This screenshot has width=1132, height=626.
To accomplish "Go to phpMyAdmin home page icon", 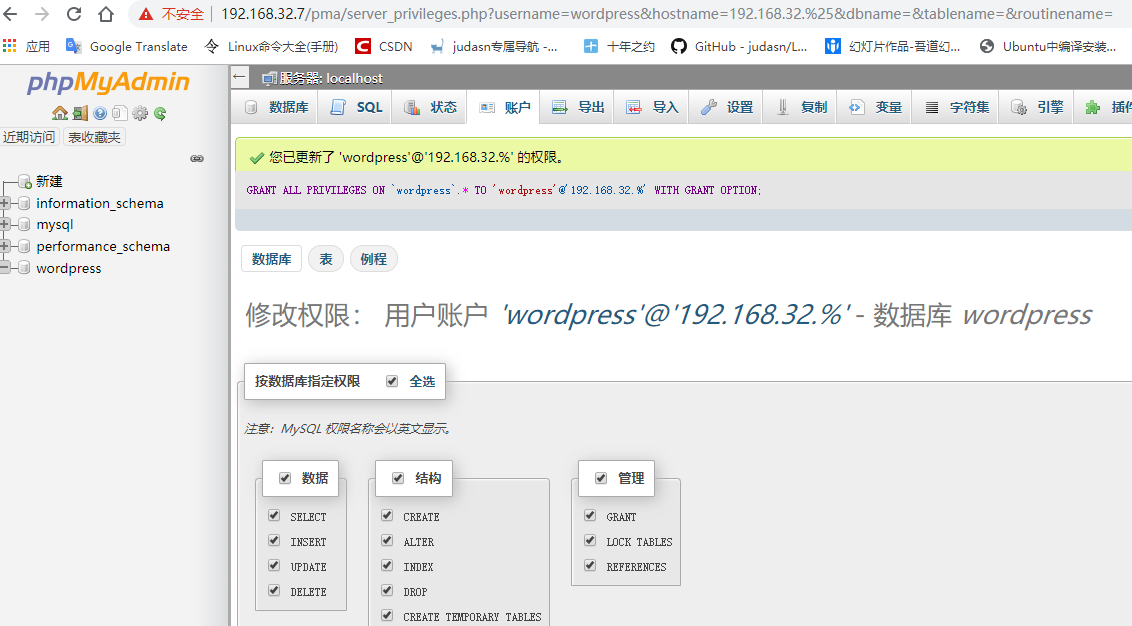I will (59, 113).
